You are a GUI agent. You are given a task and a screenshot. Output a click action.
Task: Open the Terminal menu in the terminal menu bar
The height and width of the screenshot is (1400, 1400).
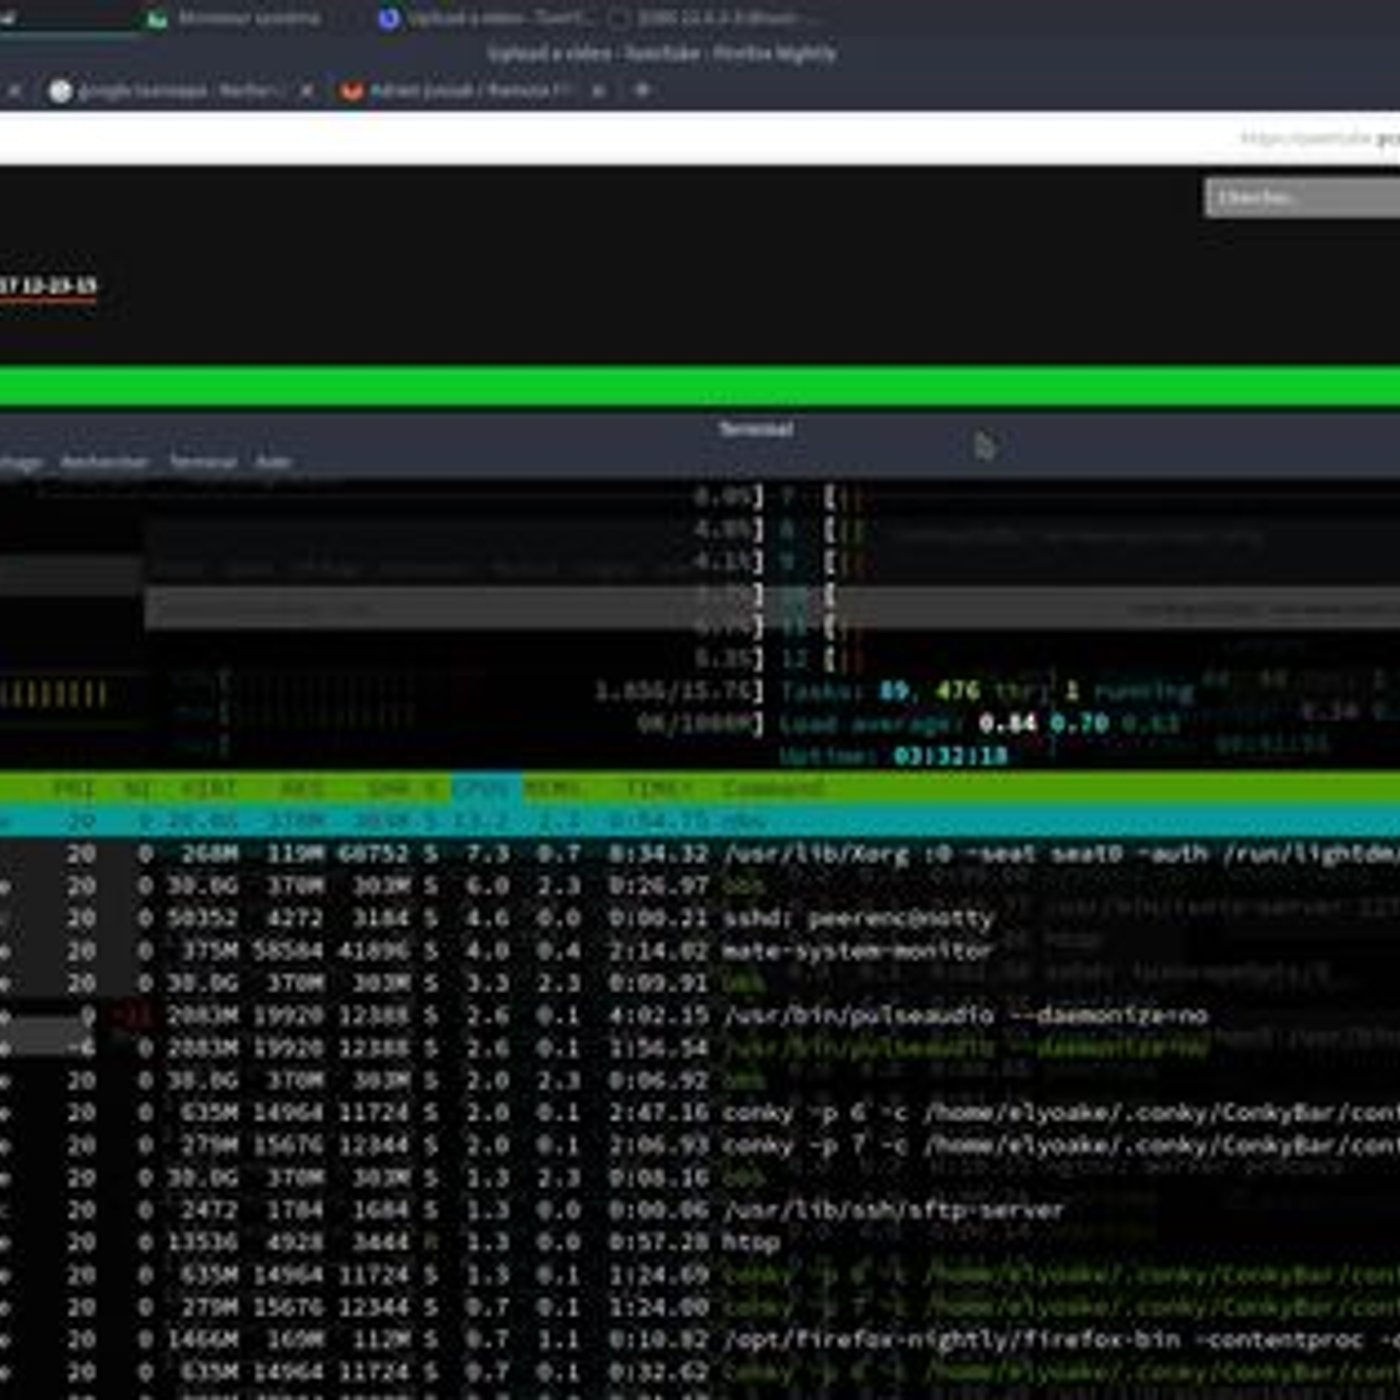tap(203, 462)
